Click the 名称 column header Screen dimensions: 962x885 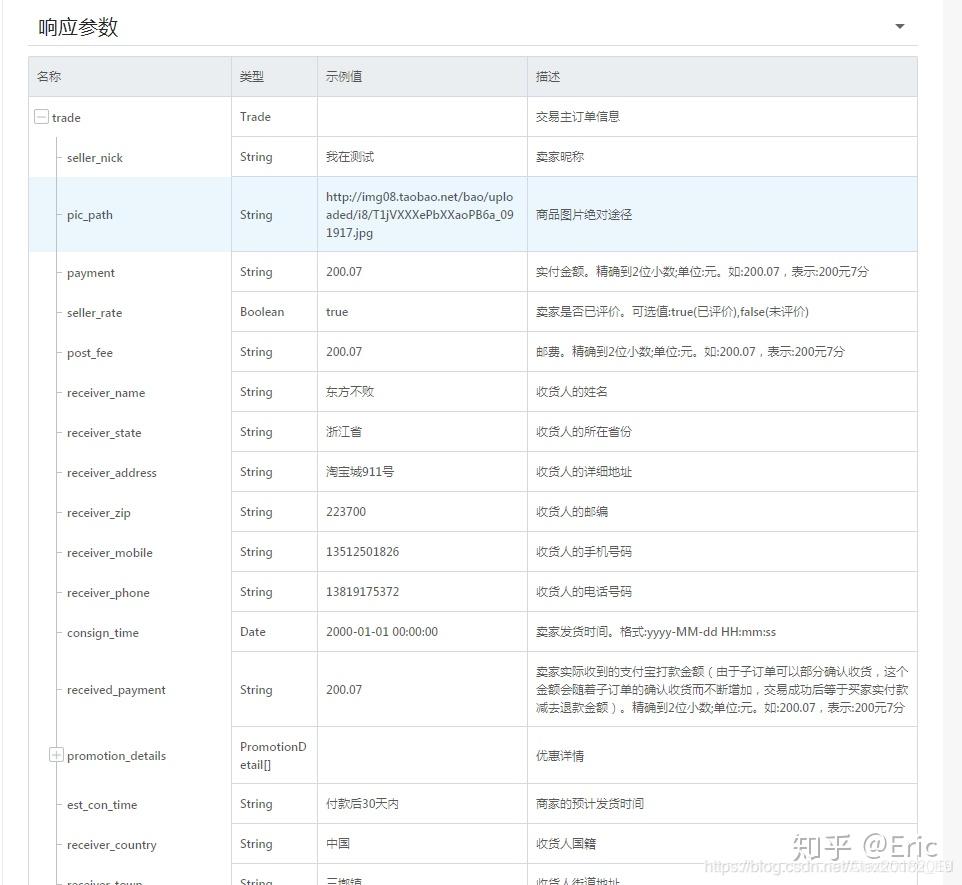pyautogui.click(x=48, y=76)
